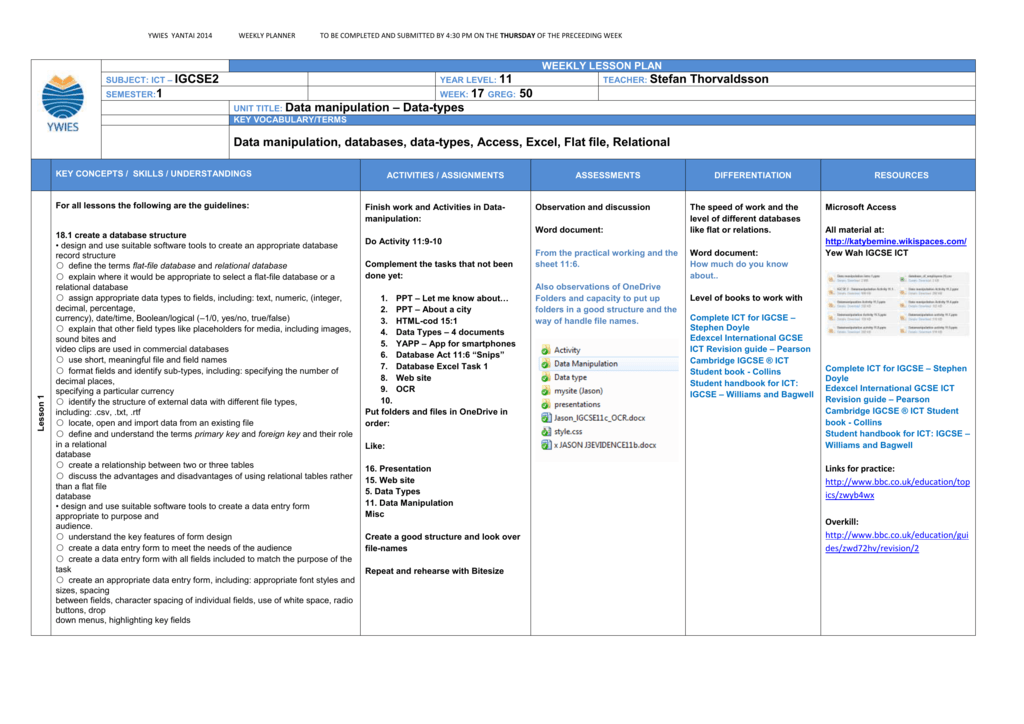
Task: Click the x JASON J3EVIDENCE11b.docx file icon
Action: coord(546,445)
